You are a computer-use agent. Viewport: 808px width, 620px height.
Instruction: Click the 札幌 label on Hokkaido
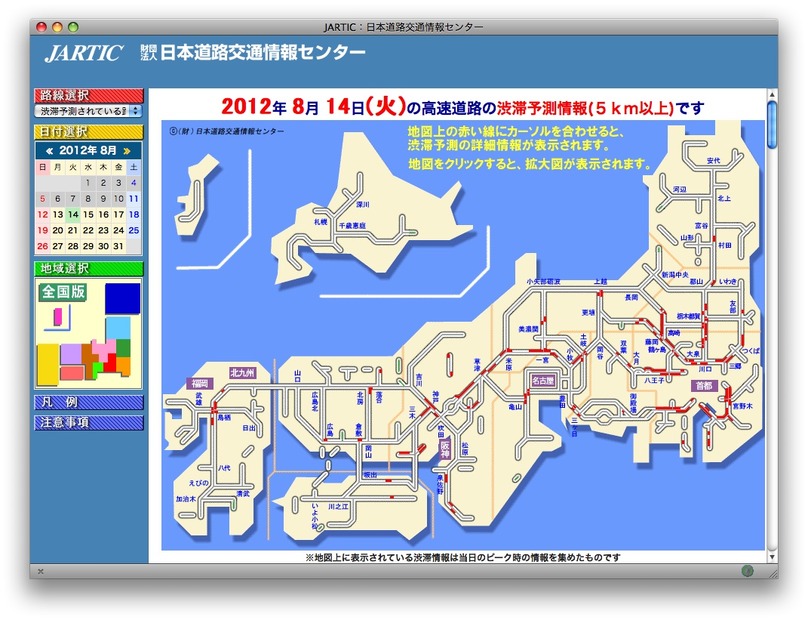pos(321,222)
